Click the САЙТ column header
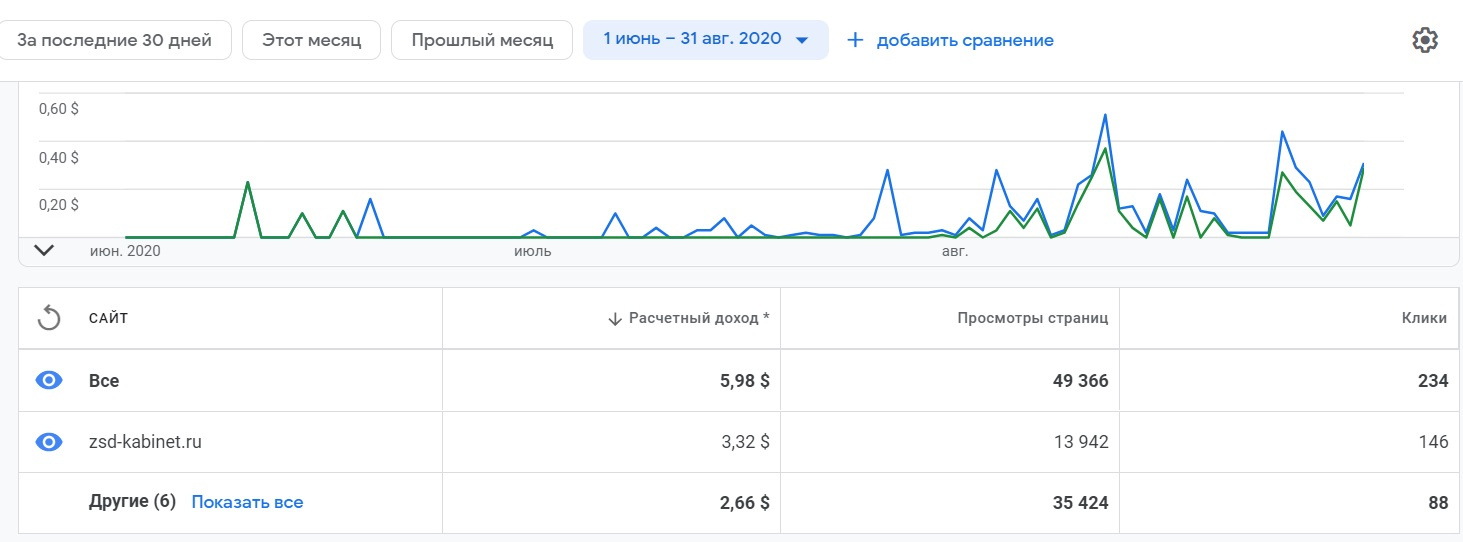 108,319
